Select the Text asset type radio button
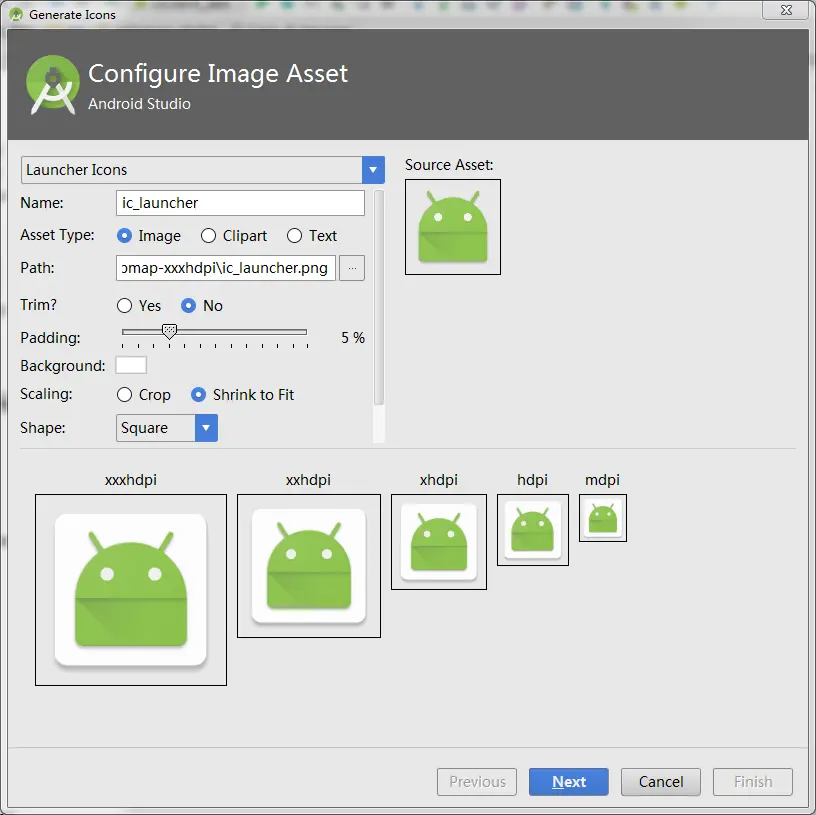Image resolution: width=816 pixels, height=815 pixels. pos(294,236)
